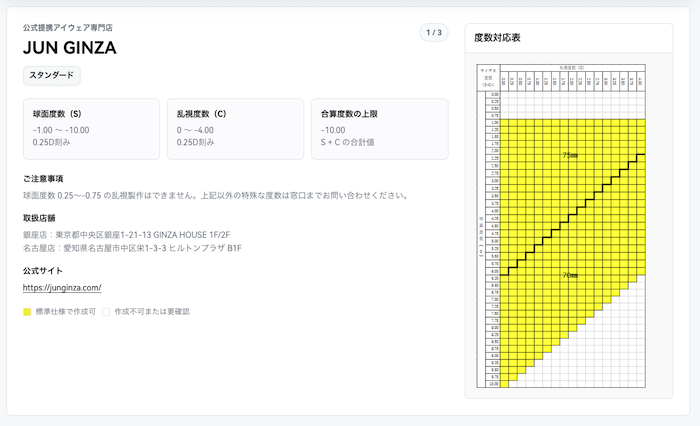Click the 合算度数の上限 card
700x426 pixels.
click(x=380, y=129)
